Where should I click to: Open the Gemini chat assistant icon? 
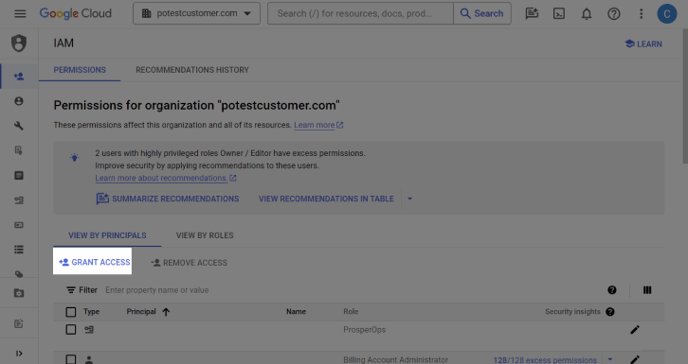532,14
